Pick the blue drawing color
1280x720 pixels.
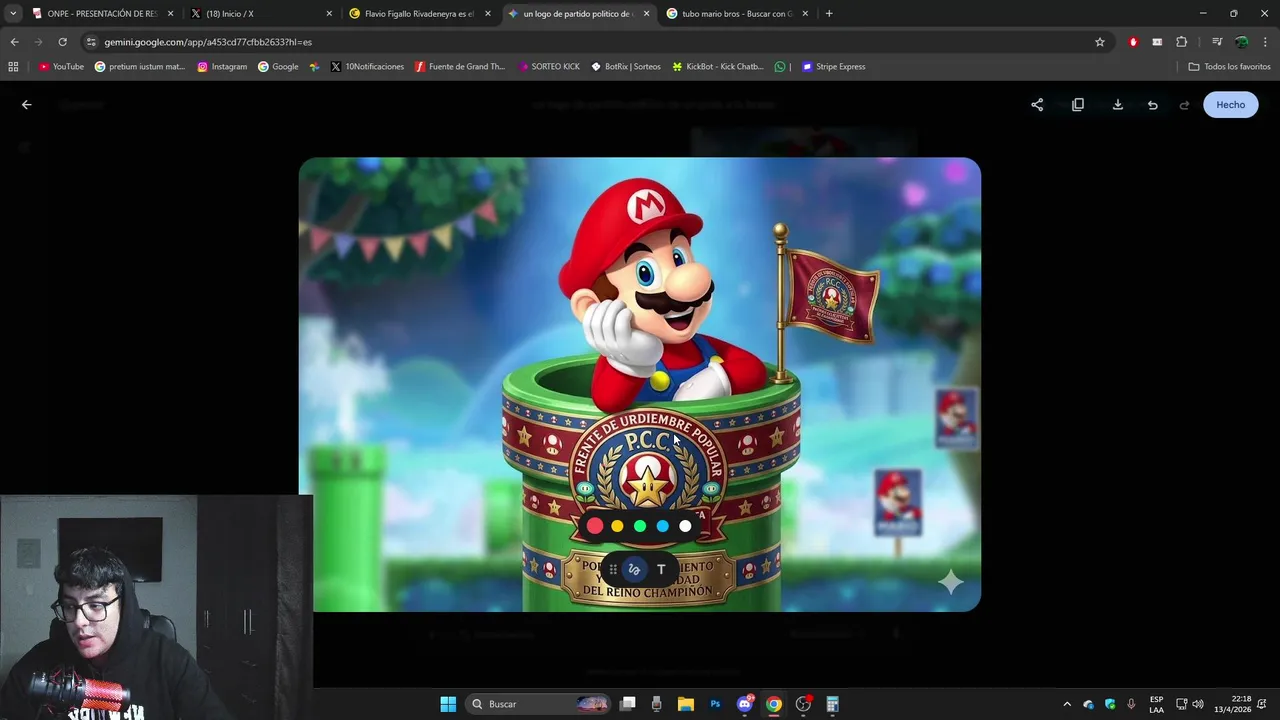coord(662,526)
